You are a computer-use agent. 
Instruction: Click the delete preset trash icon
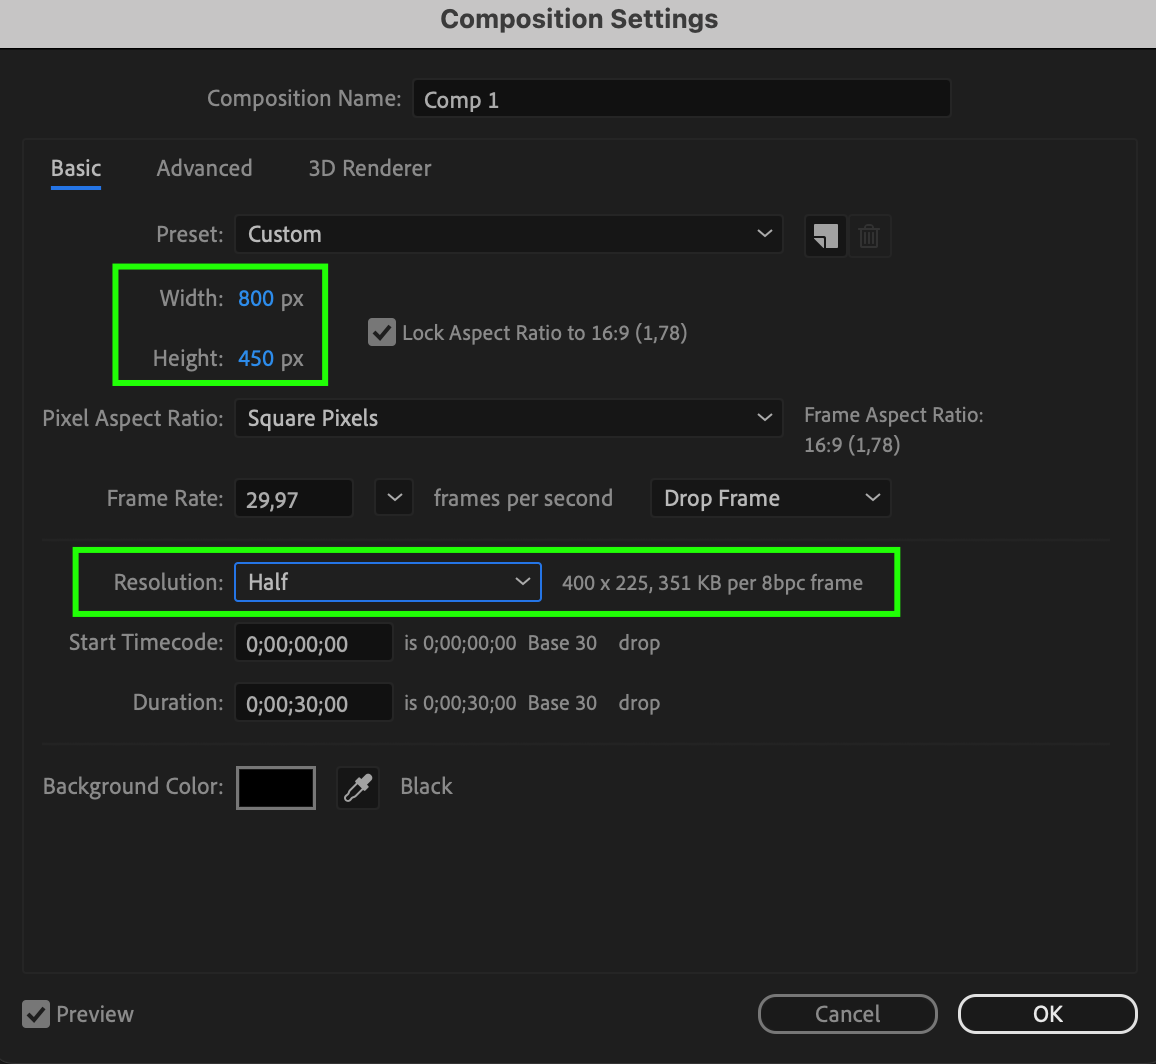point(869,236)
